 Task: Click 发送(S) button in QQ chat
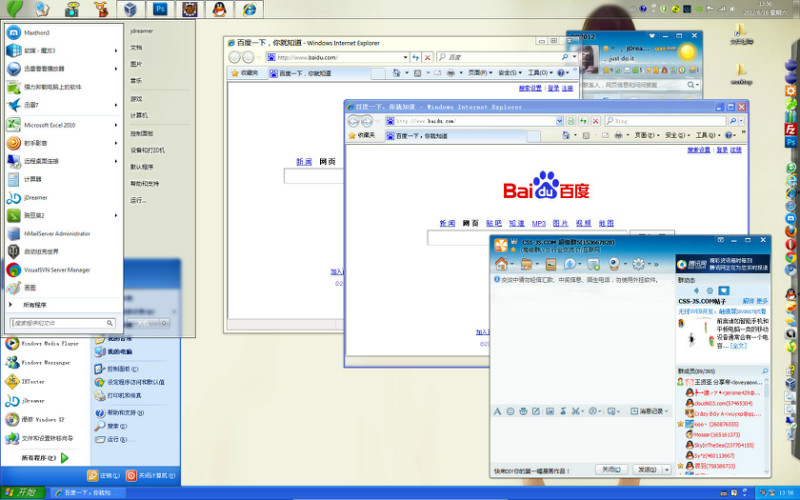click(647, 469)
